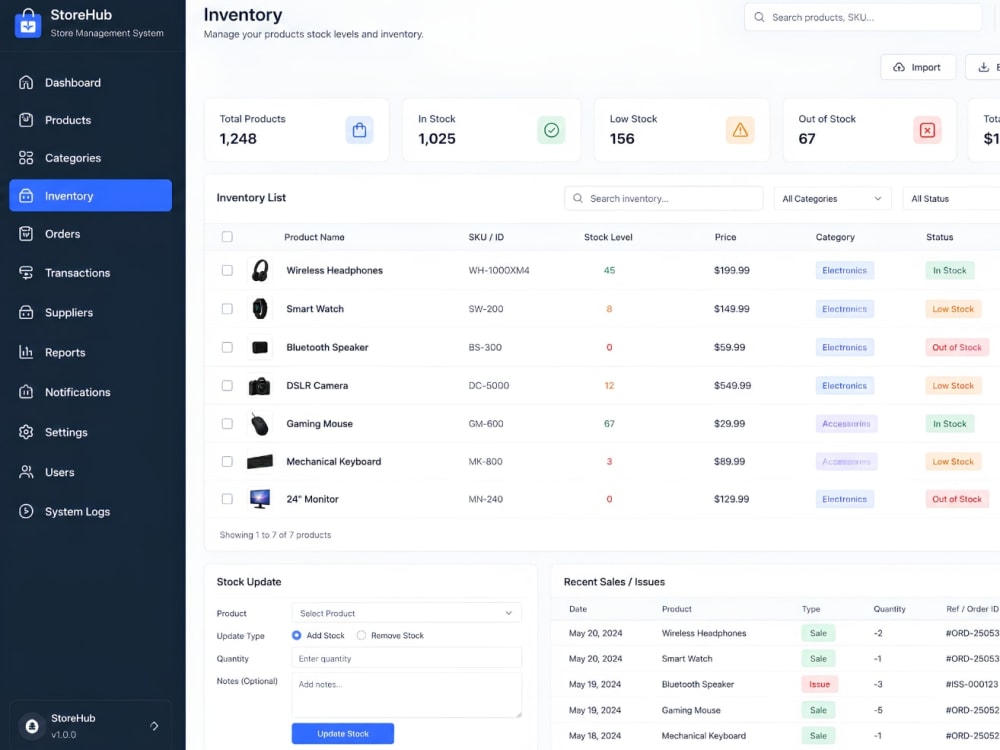Click the price $549.99
The width and height of the screenshot is (1000, 750).
point(732,386)
